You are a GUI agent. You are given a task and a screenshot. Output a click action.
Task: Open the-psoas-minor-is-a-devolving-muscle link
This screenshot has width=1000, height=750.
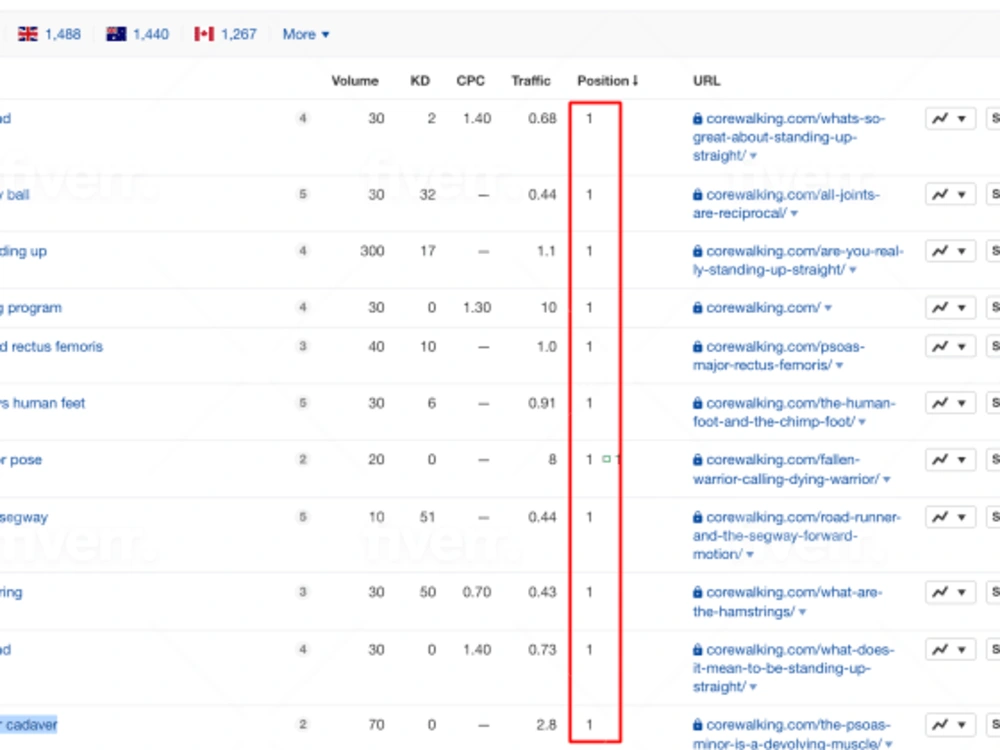[791, 734]
